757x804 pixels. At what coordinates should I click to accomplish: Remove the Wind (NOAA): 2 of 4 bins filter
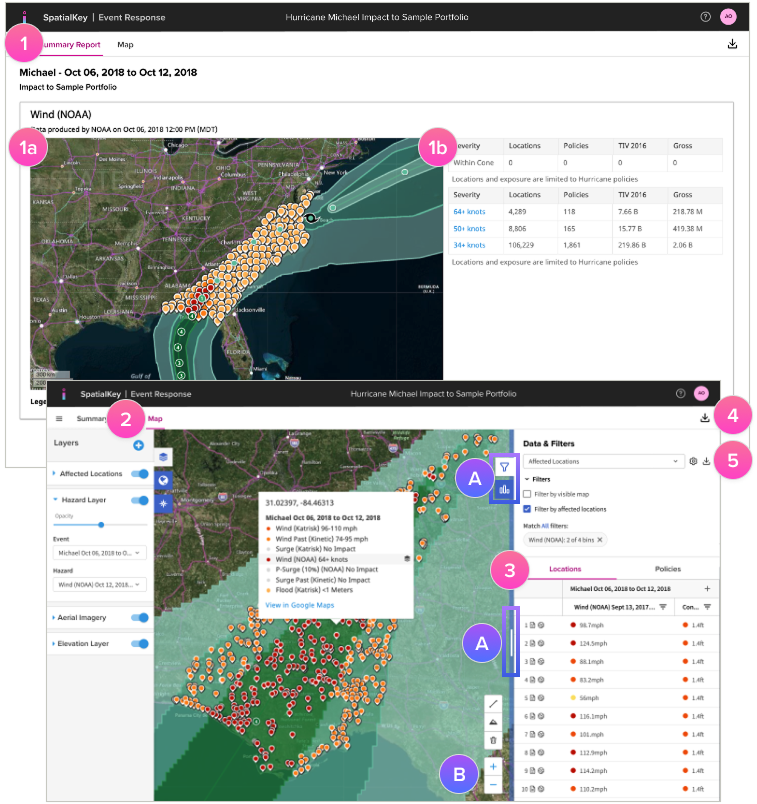coord(600,540)
